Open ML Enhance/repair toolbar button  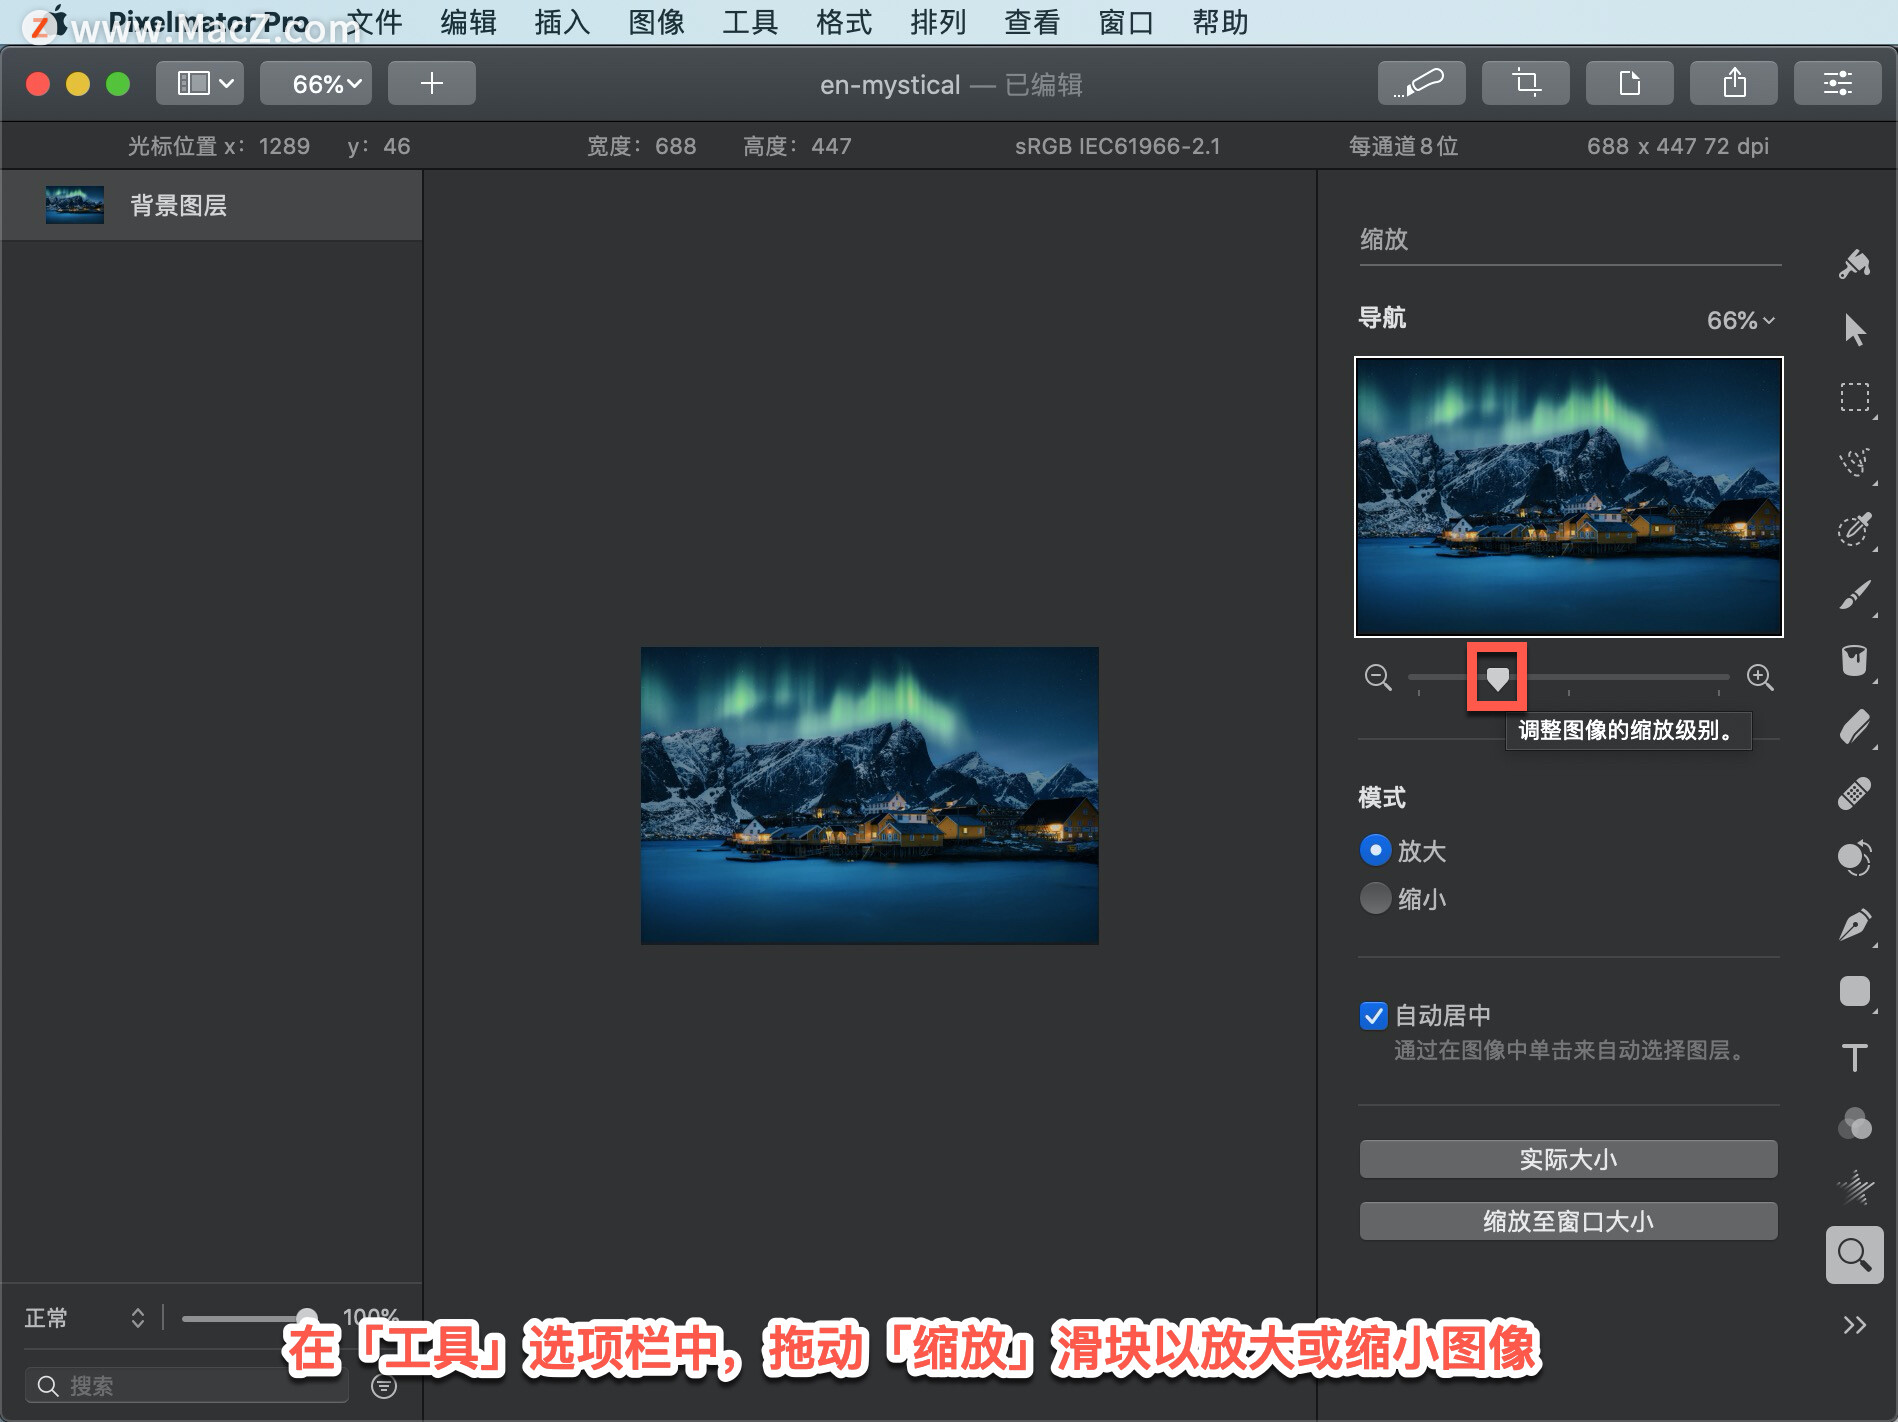click(x=1421, y=83)
